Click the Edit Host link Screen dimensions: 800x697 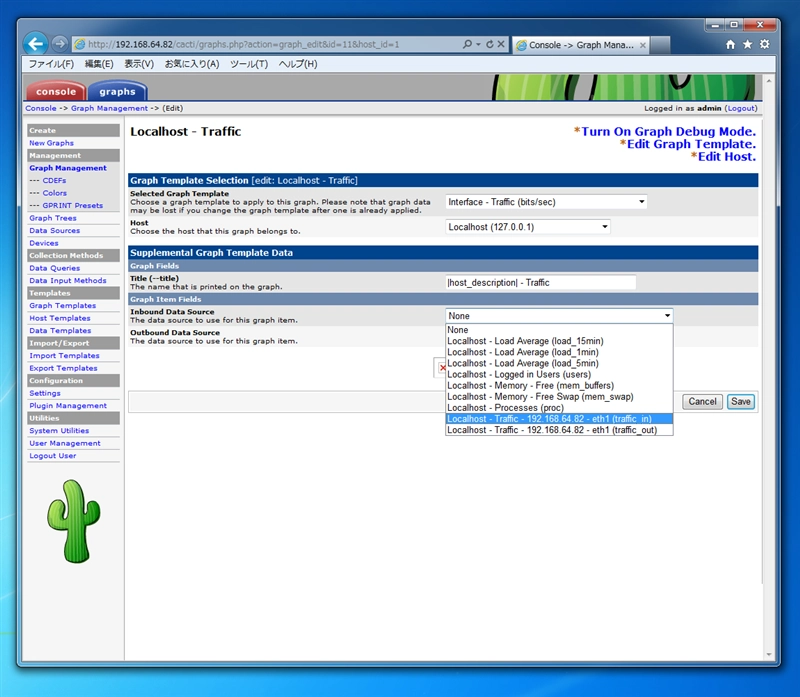point(727,157)
